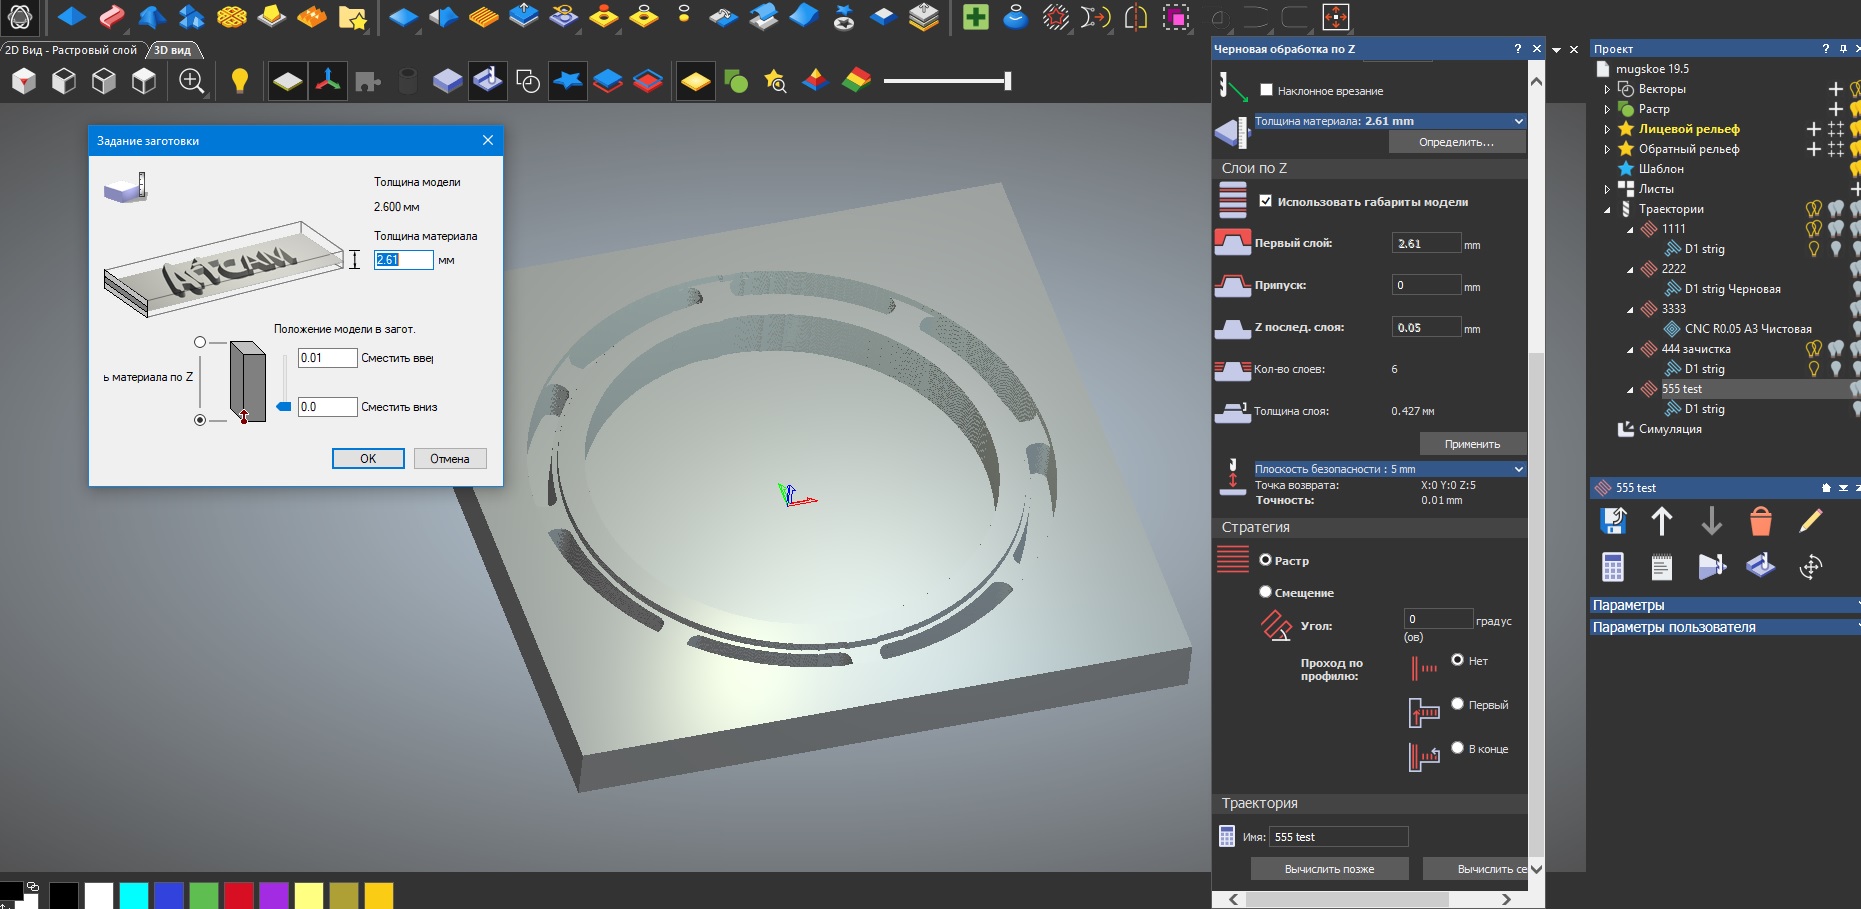Viewport: 1861px width, 909px height.
Task: Open the Плоскость безопасности dropdown section
Action: [1518, 469]
